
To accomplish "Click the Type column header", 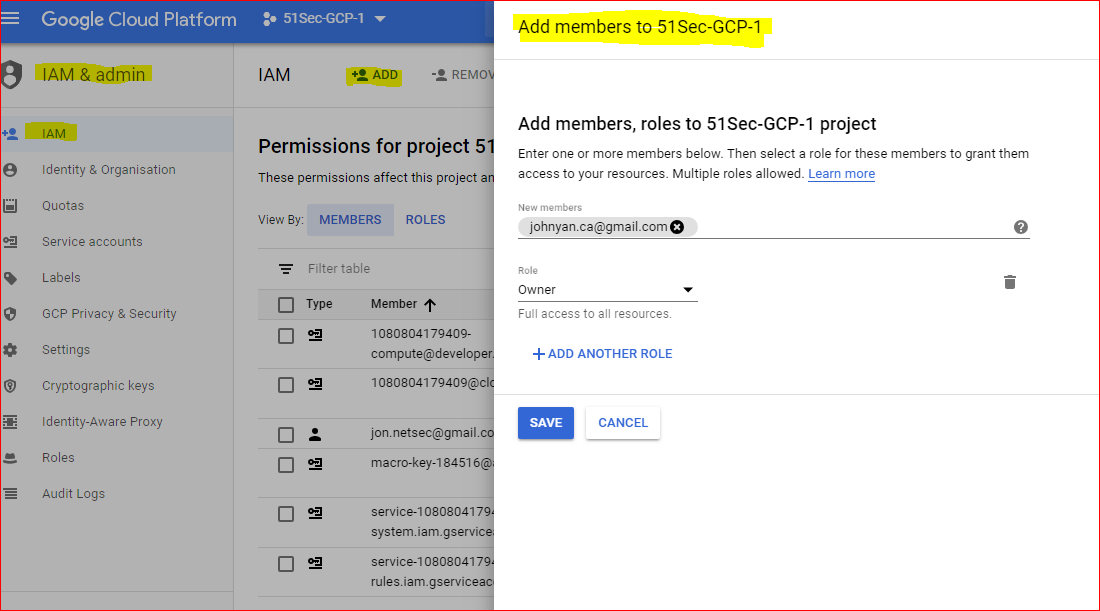I will [x=319, y=304].
